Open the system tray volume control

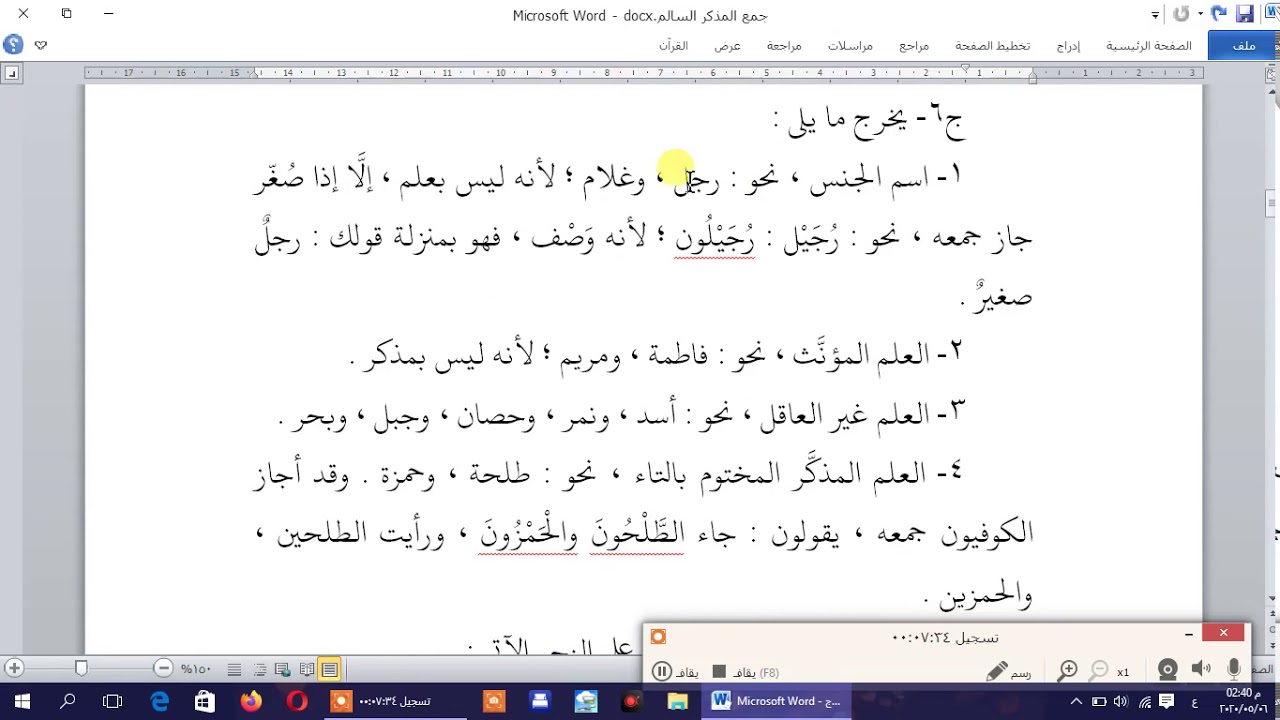1121,702
